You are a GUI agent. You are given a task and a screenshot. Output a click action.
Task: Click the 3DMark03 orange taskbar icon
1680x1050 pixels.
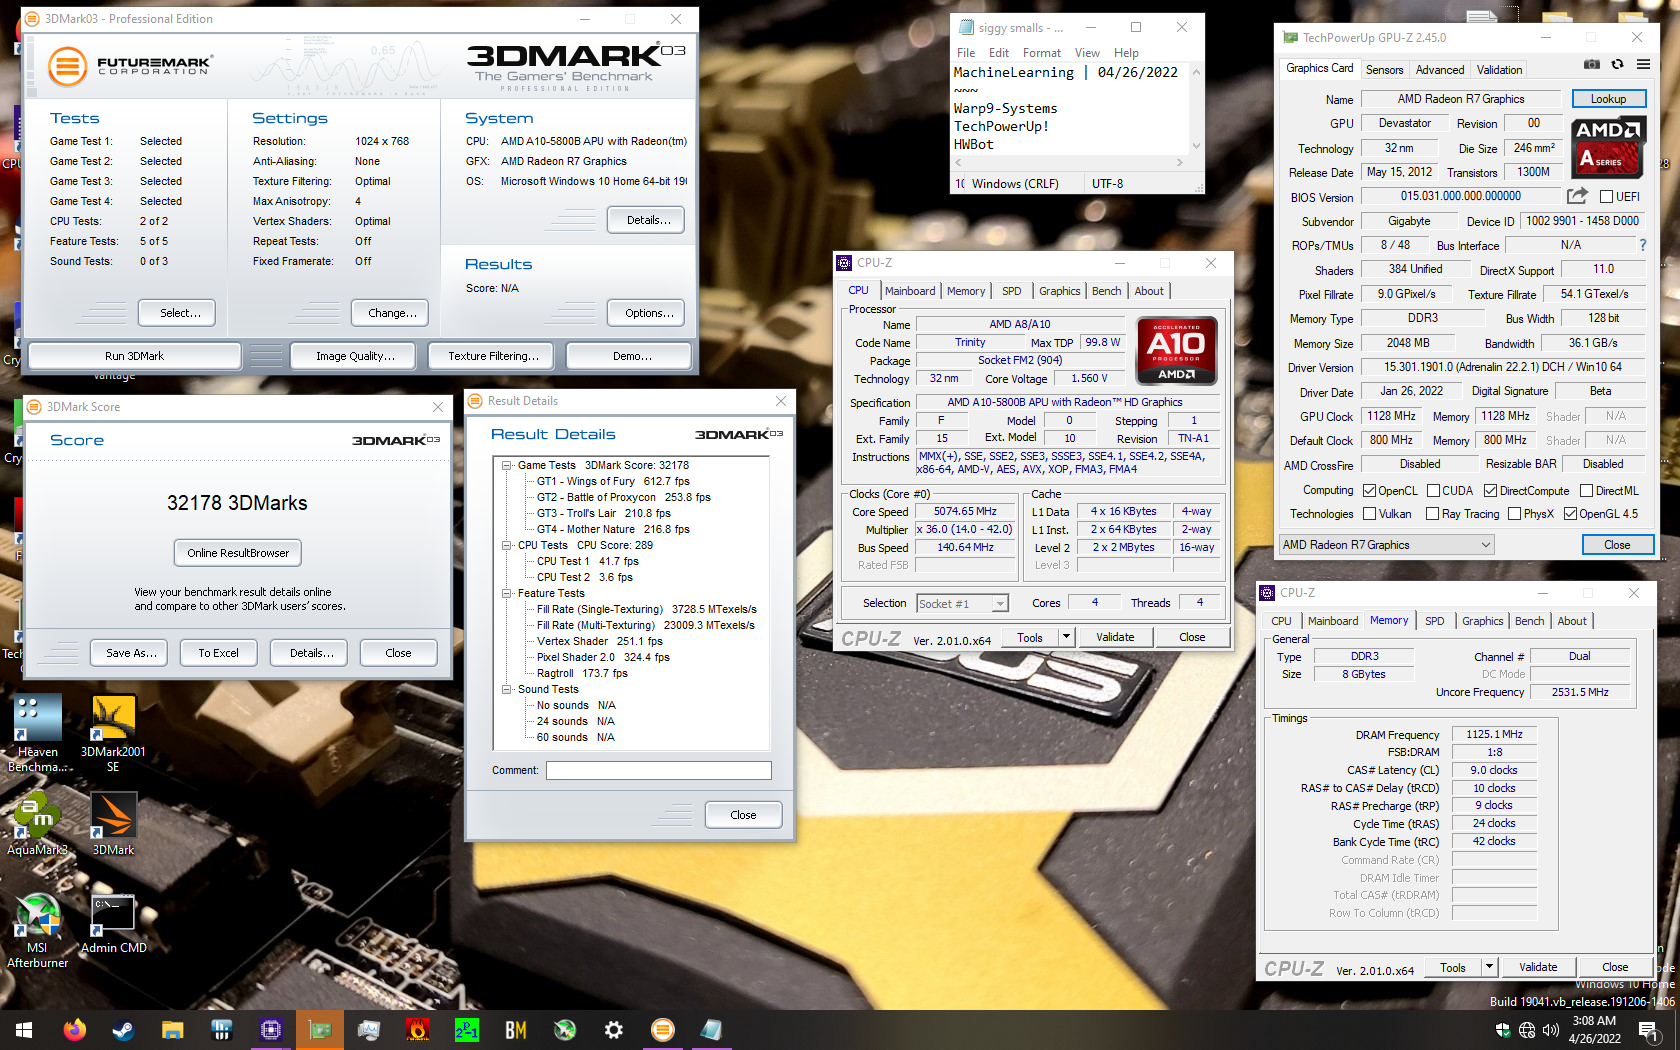662,1030
